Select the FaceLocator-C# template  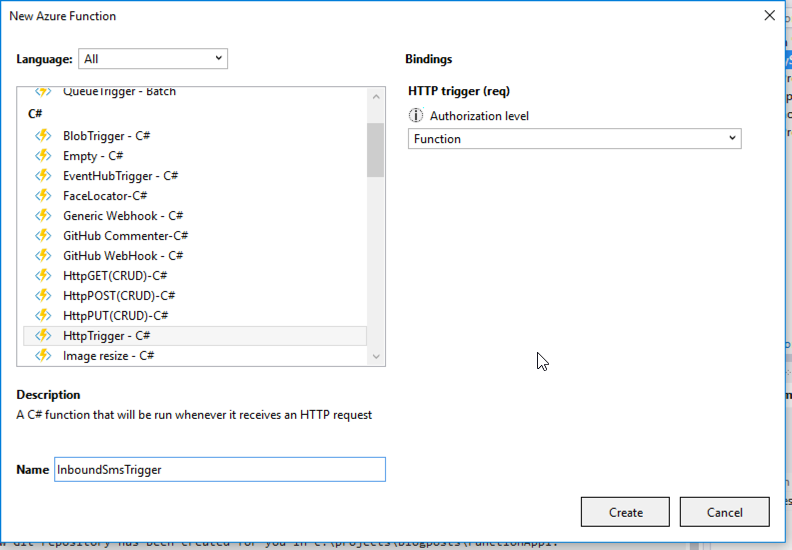[195, 196]
